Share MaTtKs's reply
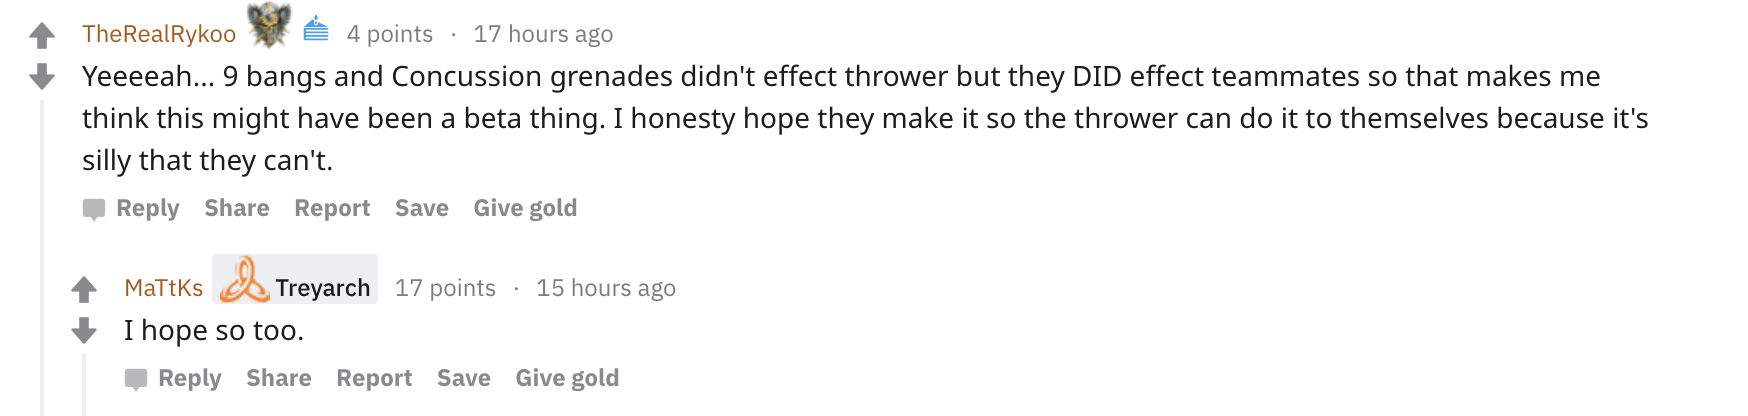1748x416 pixels. coord(279,378)
